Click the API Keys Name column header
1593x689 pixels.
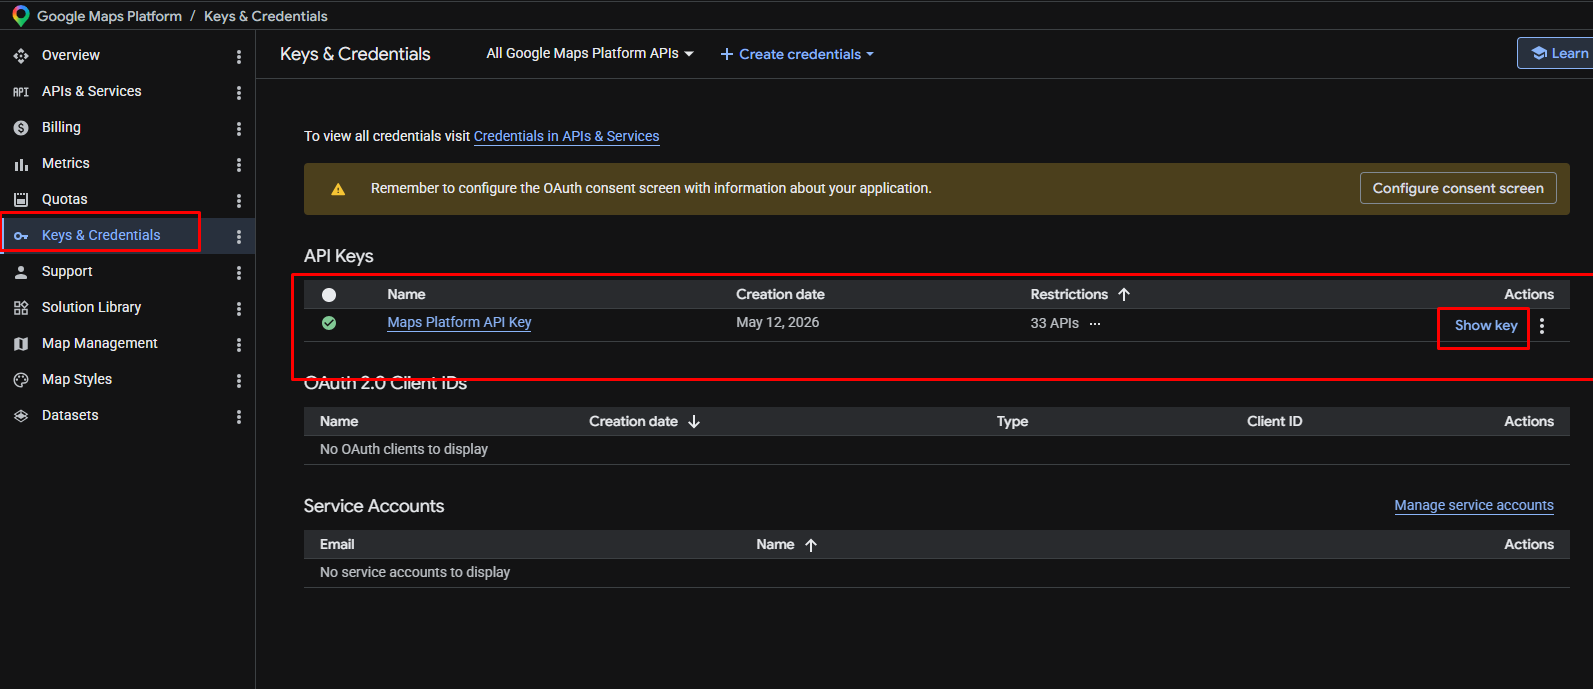coord(406,295)
